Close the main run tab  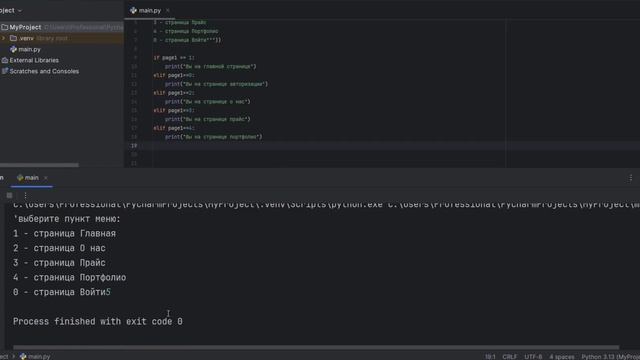coord(46,178)
